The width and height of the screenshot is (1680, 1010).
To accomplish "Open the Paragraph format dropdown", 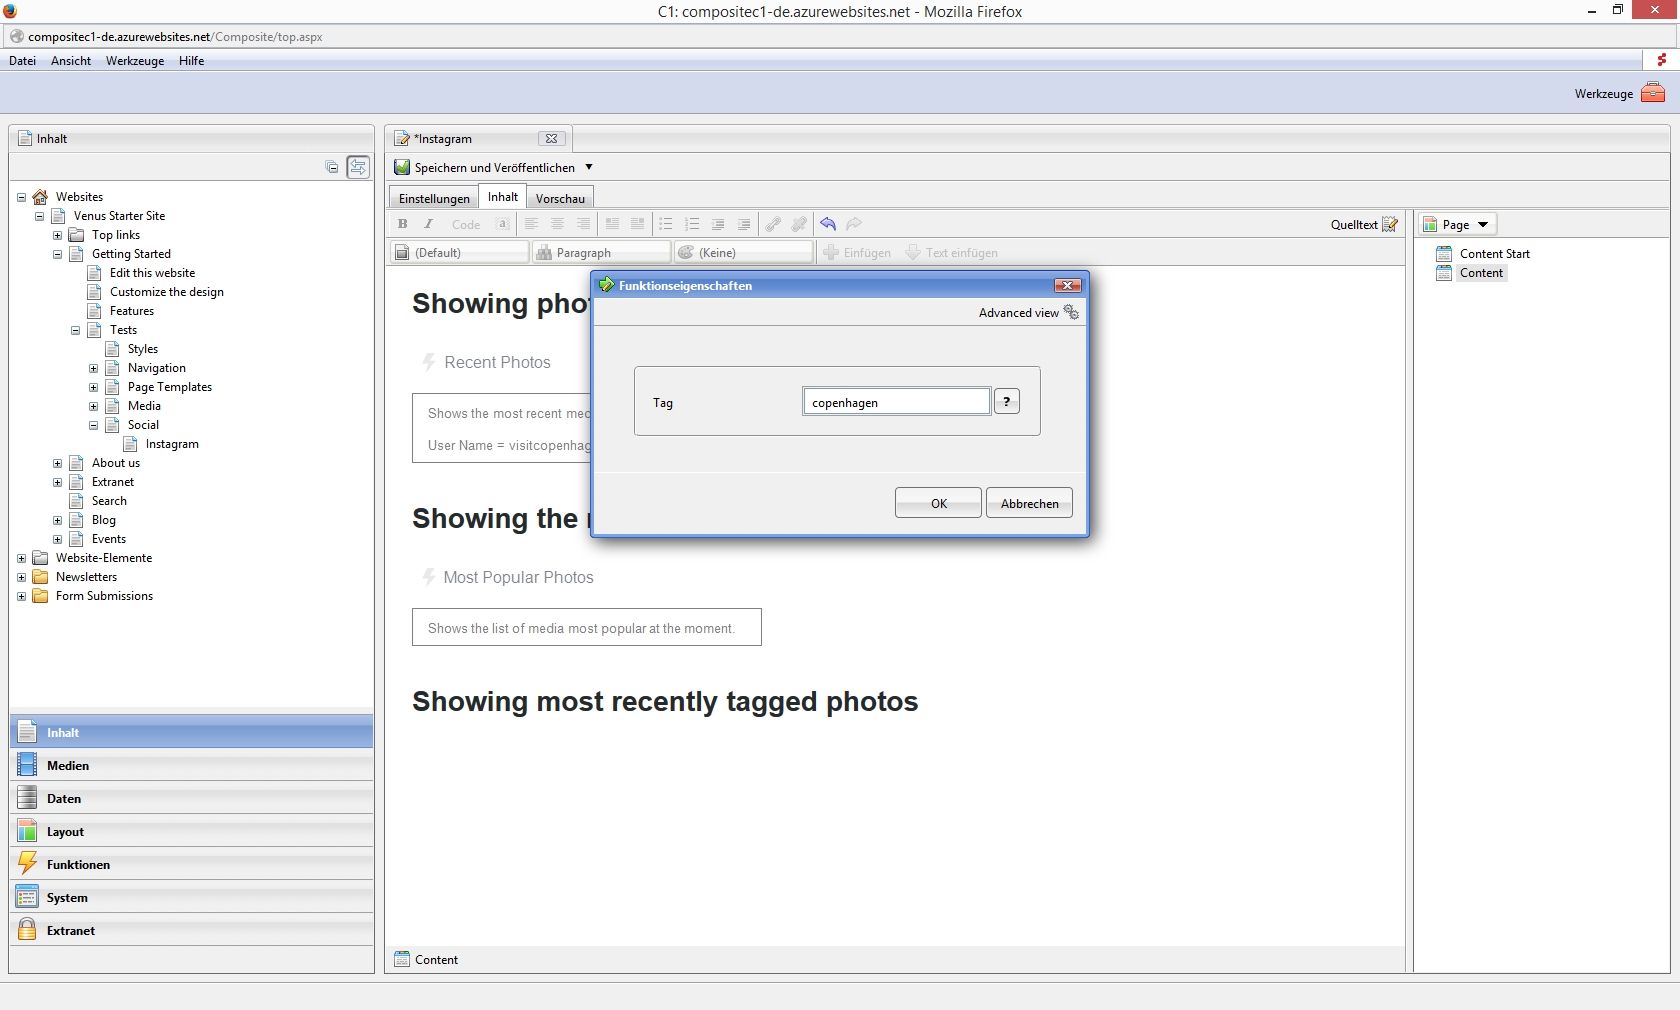I will tap(601, 253).
